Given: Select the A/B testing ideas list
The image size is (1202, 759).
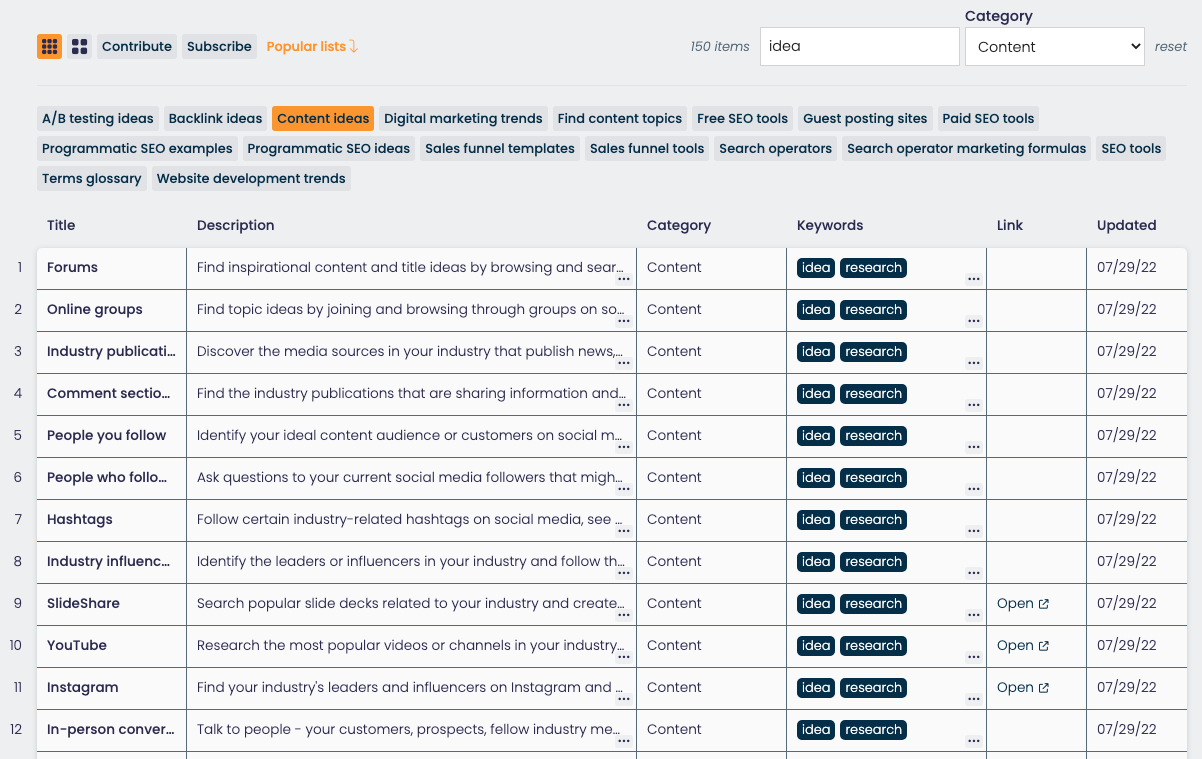Looking at the screenshot, I should click(98, 118).
